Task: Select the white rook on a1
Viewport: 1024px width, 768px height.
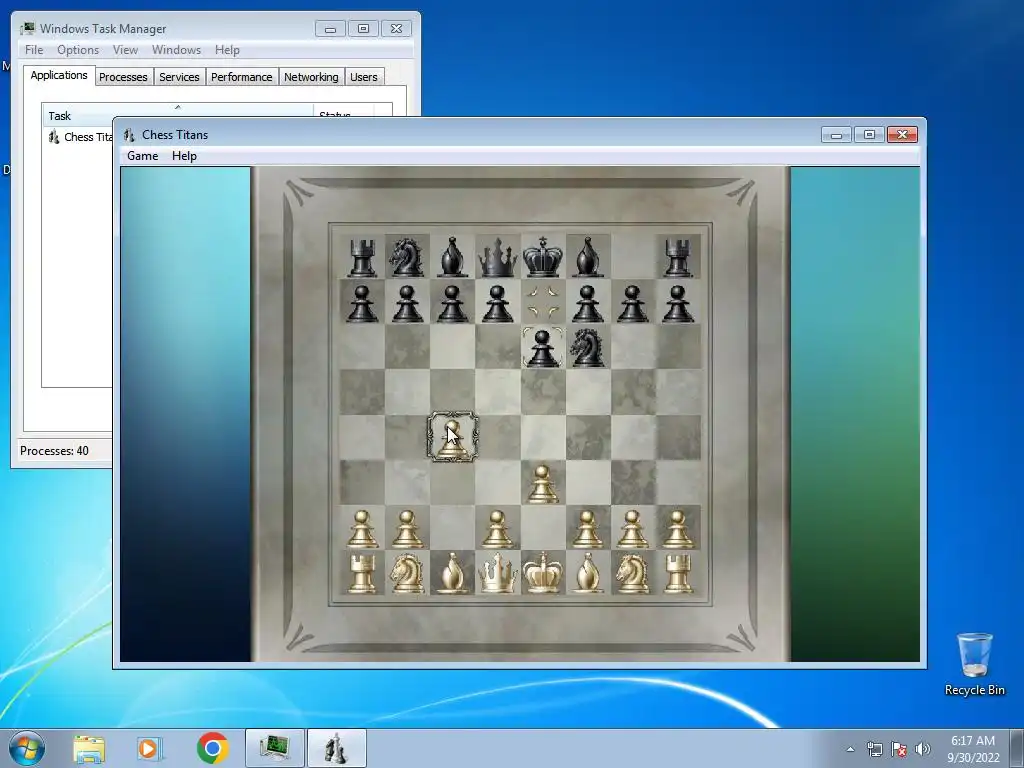Action: pos(362,573)
